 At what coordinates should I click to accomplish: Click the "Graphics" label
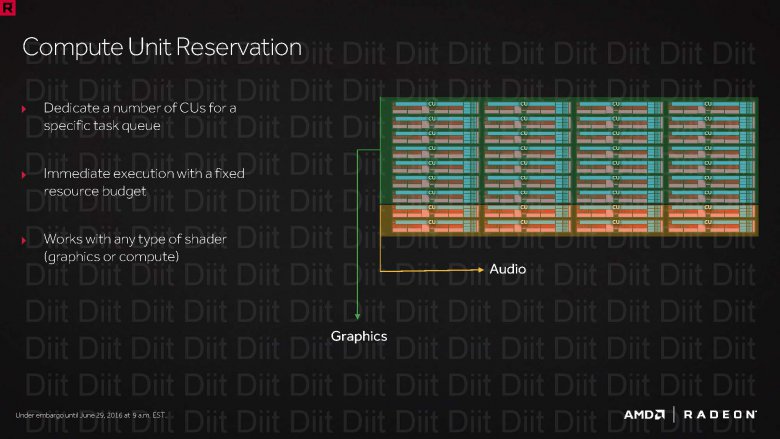[x=358, y=337]
